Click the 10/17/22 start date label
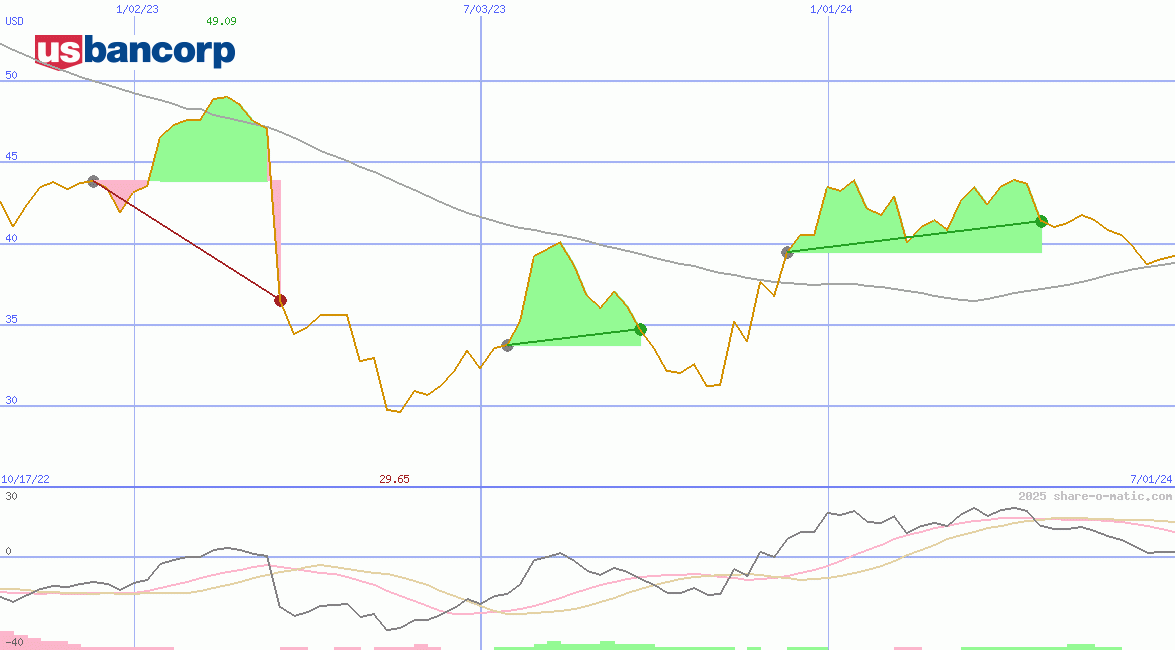The width and height of the screenshot is (1175, 650). coord(25,479)
